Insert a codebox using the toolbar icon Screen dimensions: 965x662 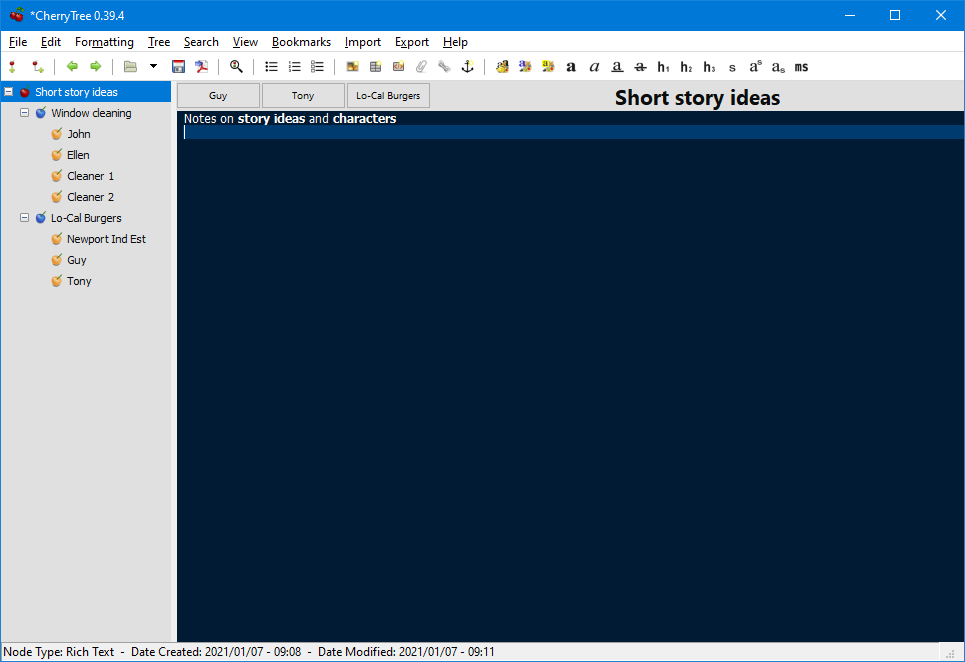click(x=399, y=66)
